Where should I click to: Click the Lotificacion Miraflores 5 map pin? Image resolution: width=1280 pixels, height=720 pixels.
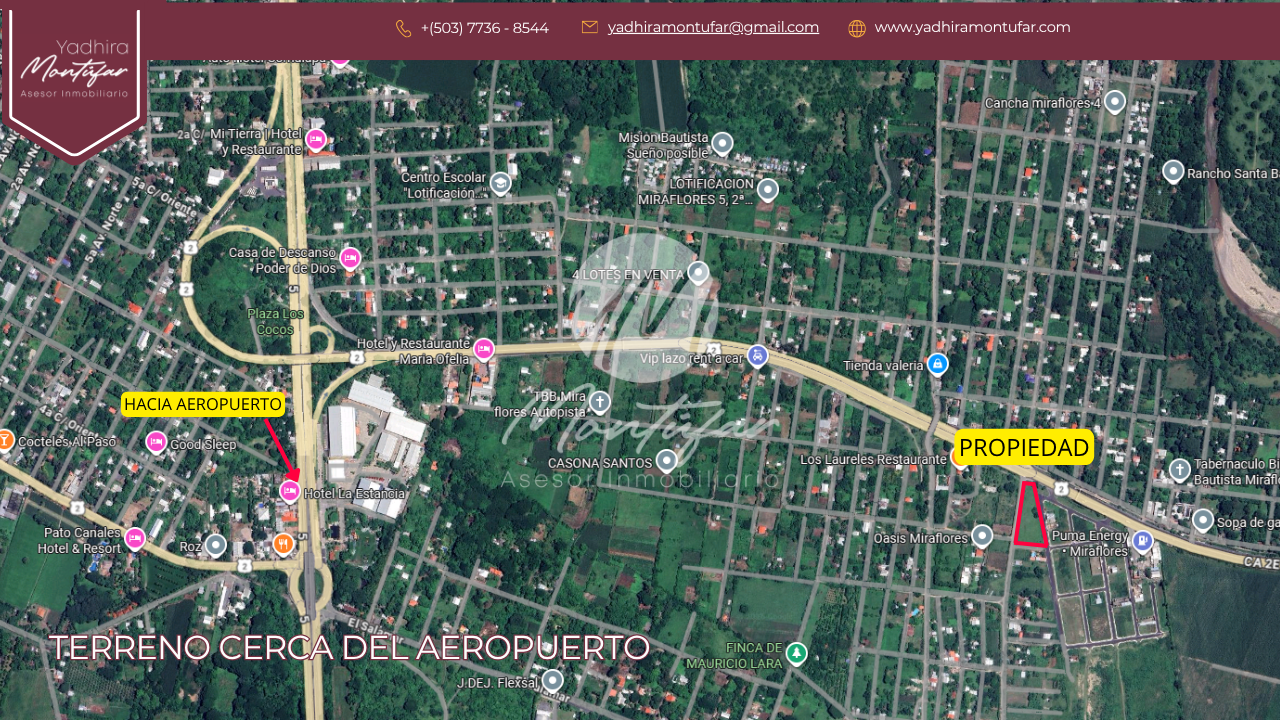coord(767,189)
